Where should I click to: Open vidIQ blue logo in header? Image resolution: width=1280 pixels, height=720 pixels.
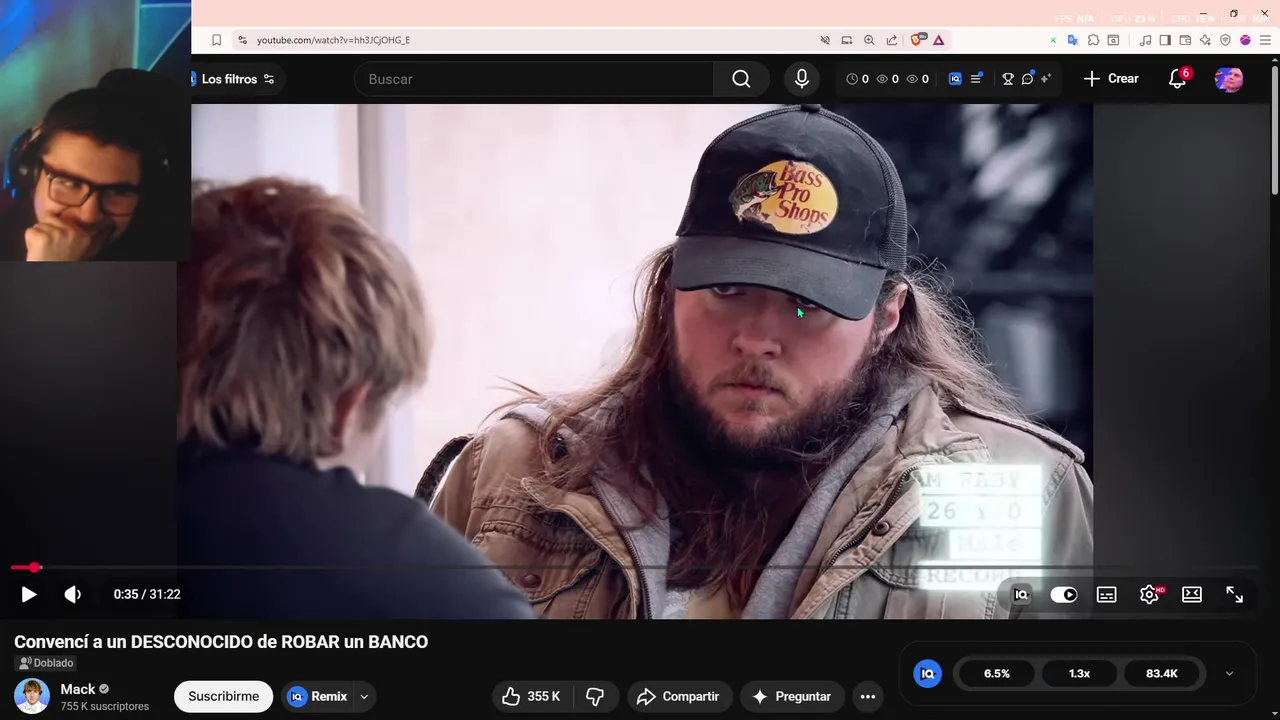pyautogui.click(x=955, y=79)
